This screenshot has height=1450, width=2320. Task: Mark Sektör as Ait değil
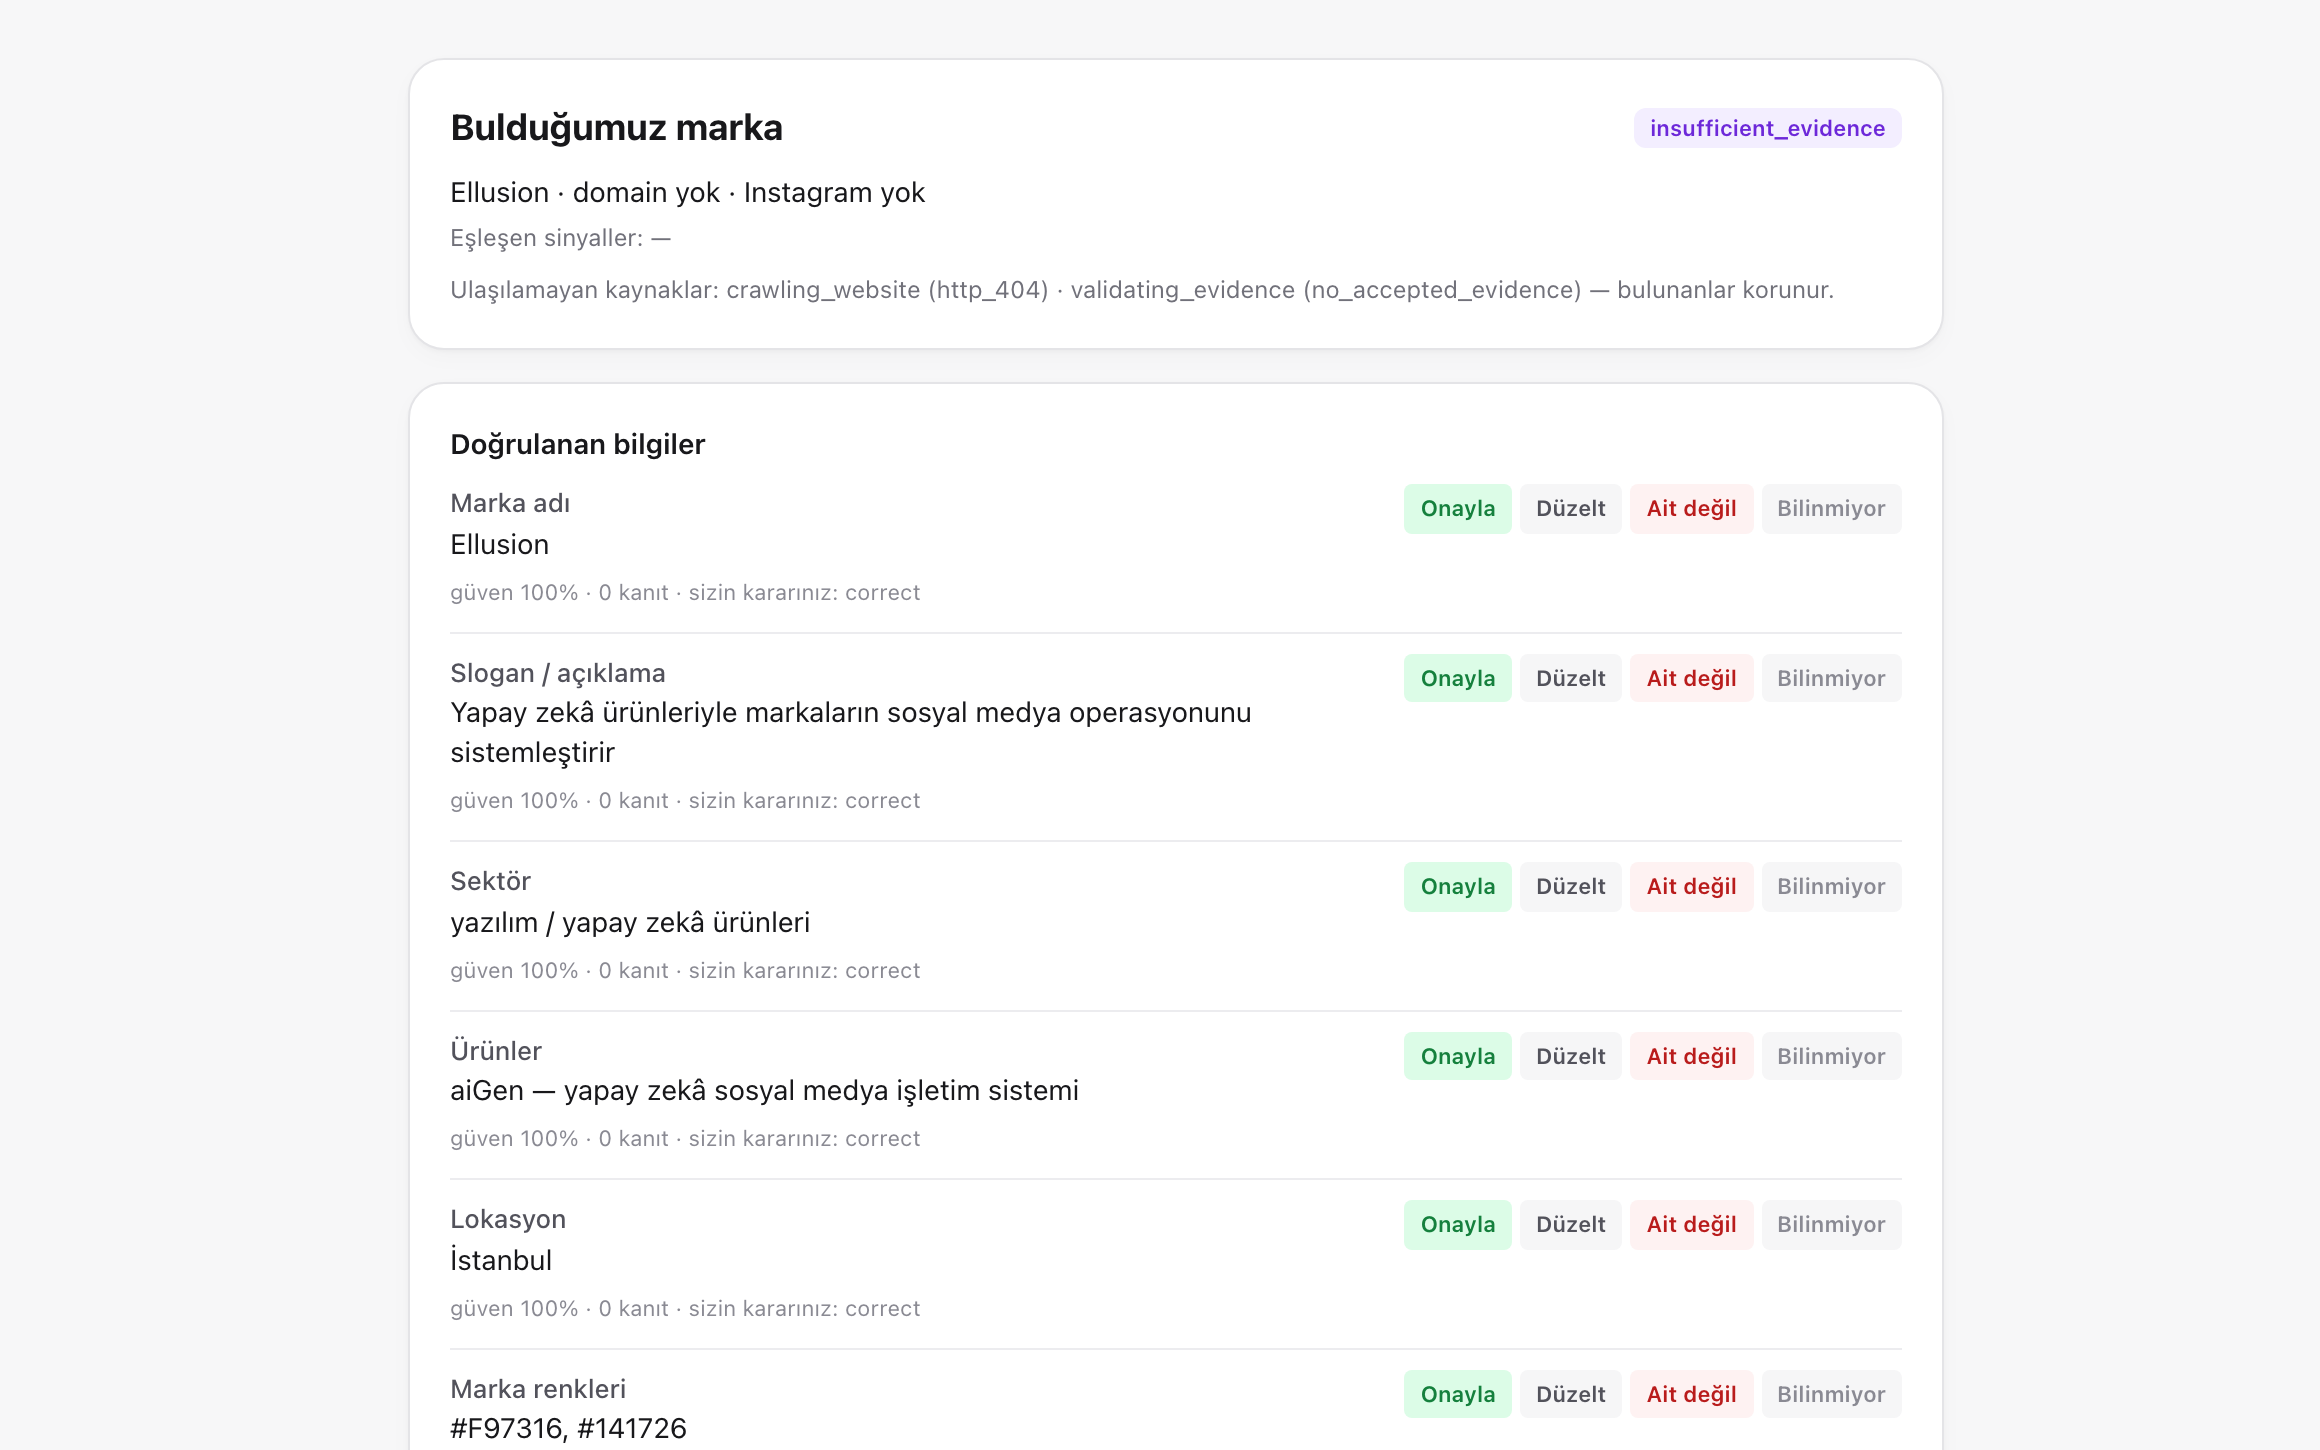[1691, 887]
